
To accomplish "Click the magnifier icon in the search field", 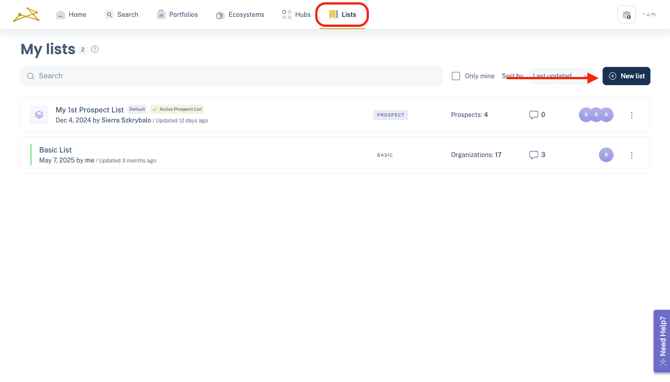I will pyautogui.click(x=30, y=76).
